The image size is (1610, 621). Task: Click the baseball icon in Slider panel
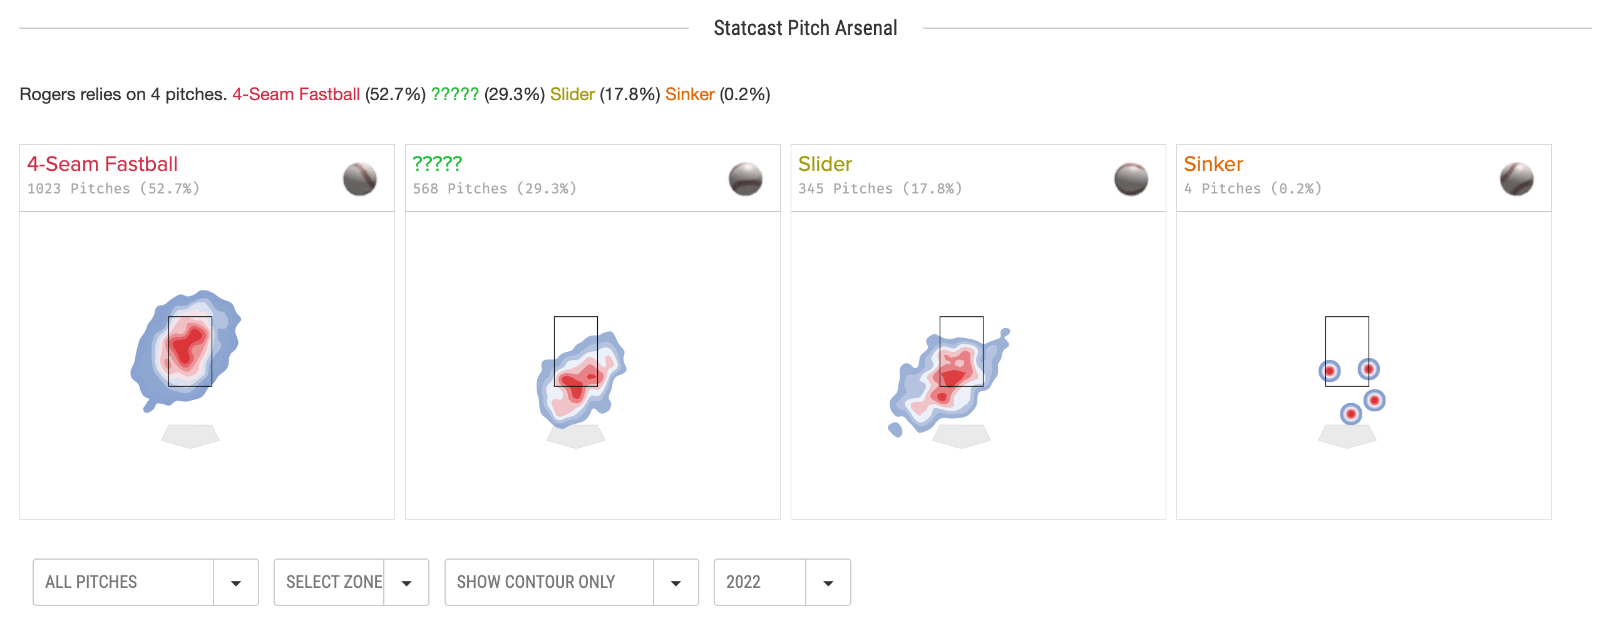point(1131,179)
